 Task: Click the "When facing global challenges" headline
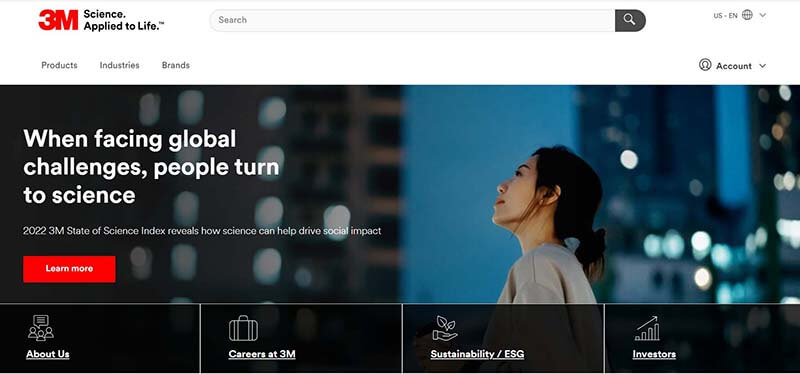click(x=152, y=166)
